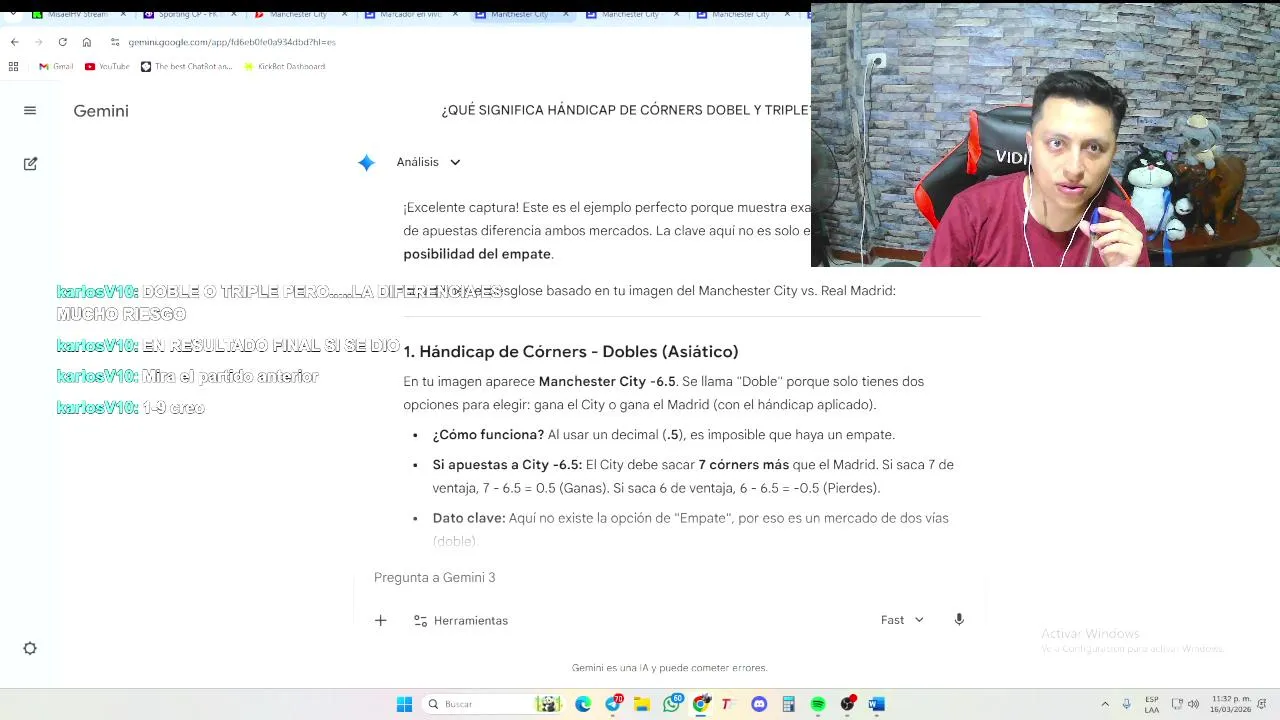Screen dimensions: 1280x720
Task: Open the YouTube bookmark
Action: click(107, 66)
